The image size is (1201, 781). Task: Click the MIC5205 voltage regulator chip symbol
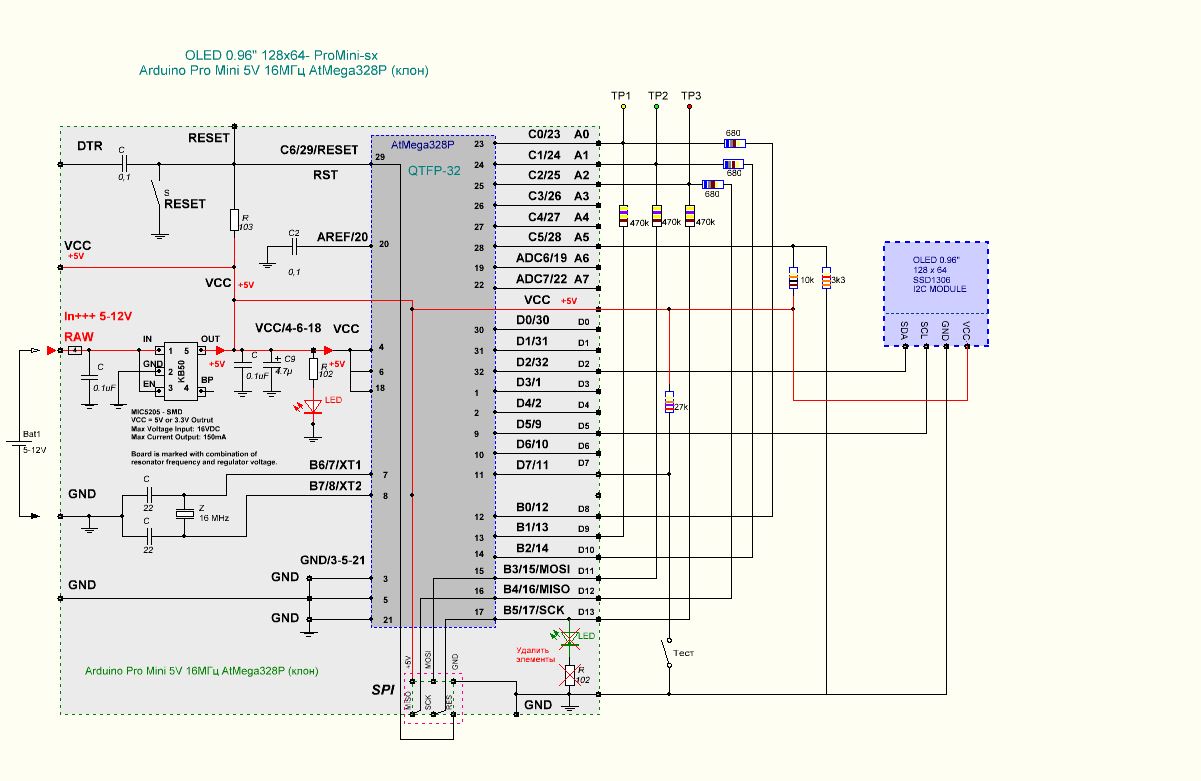[181, 366]
